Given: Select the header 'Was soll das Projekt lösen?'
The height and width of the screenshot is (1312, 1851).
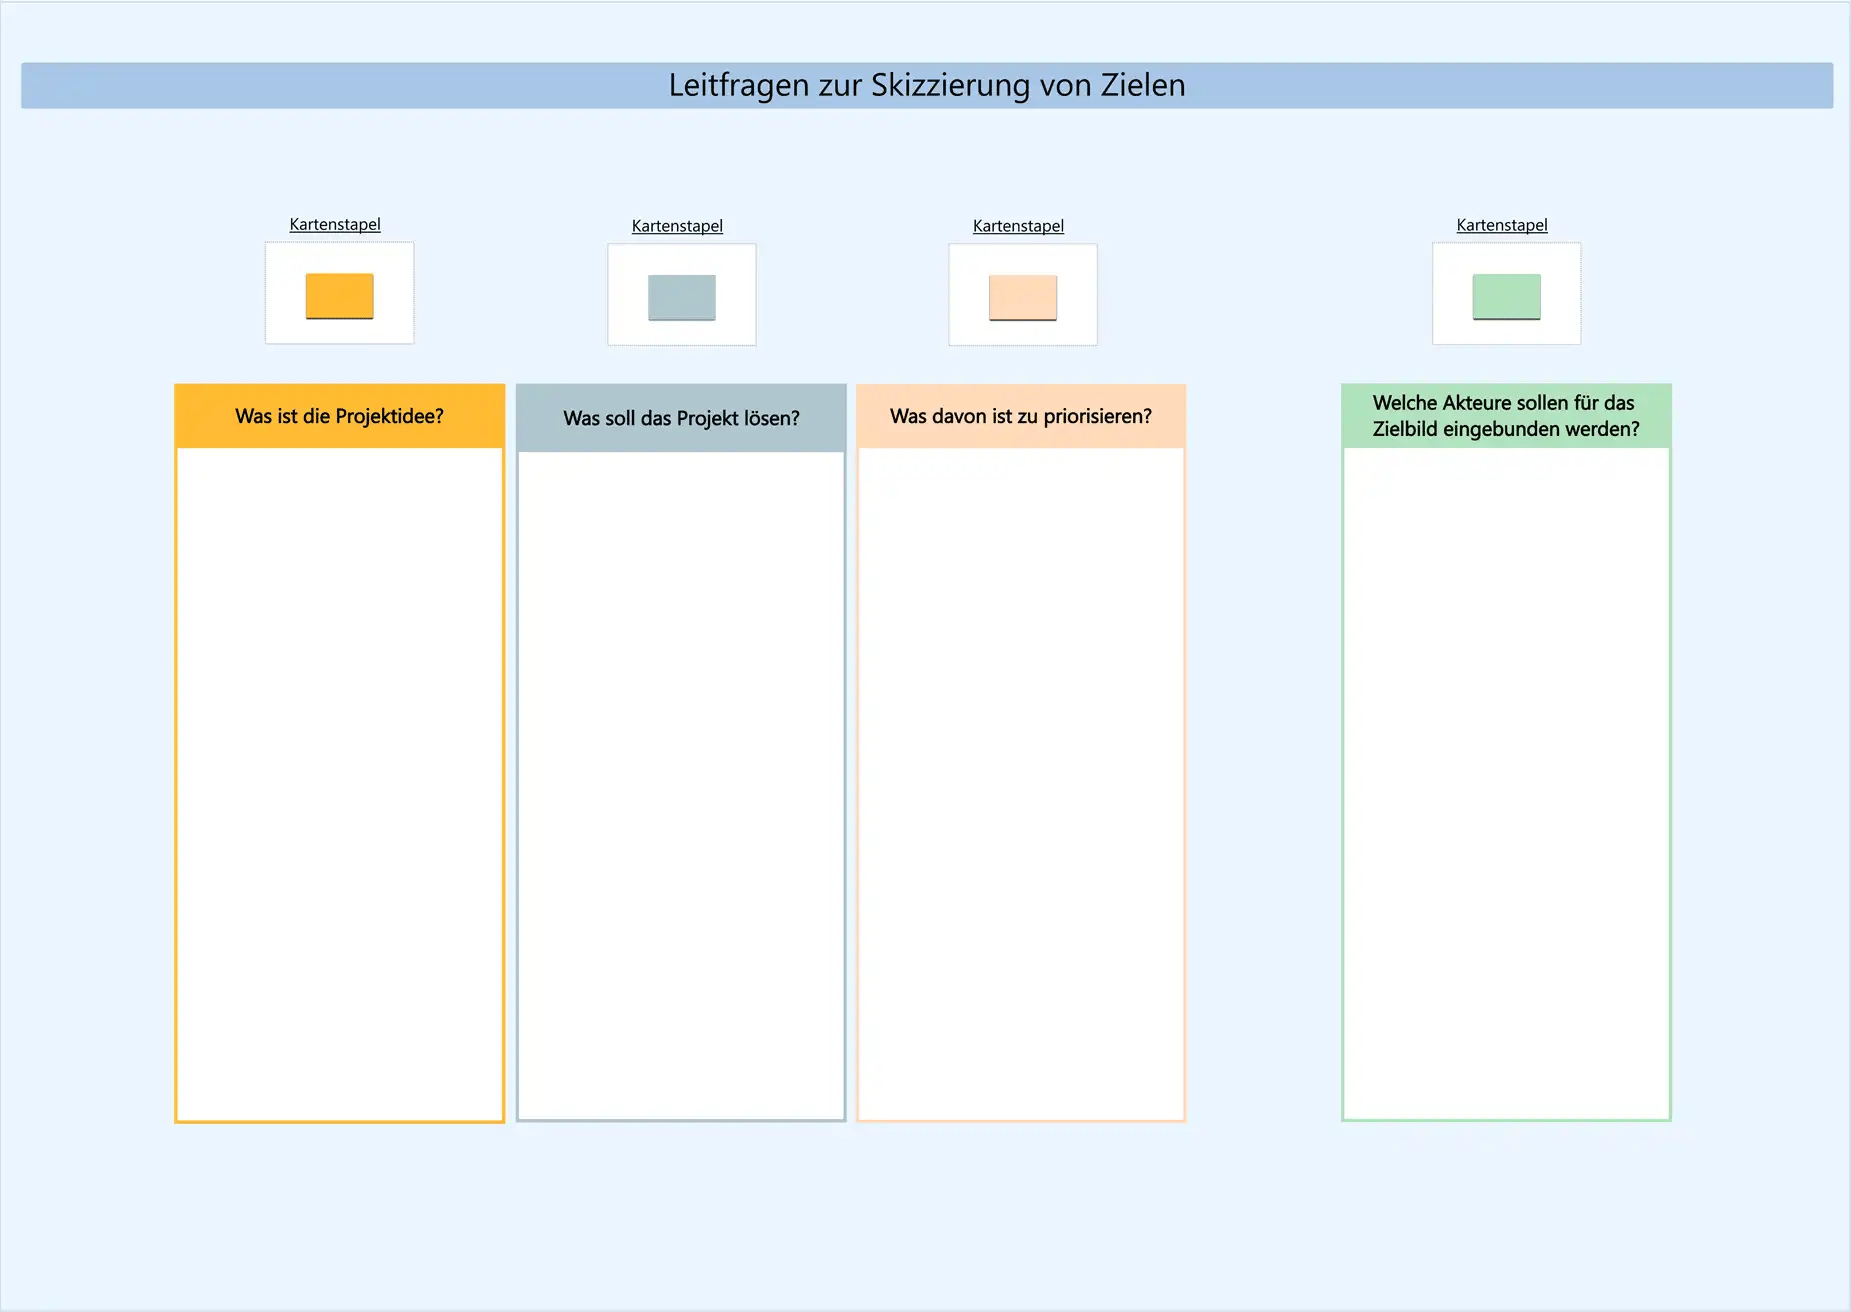Looking at the screenshot, I should (x=681, y=418).
